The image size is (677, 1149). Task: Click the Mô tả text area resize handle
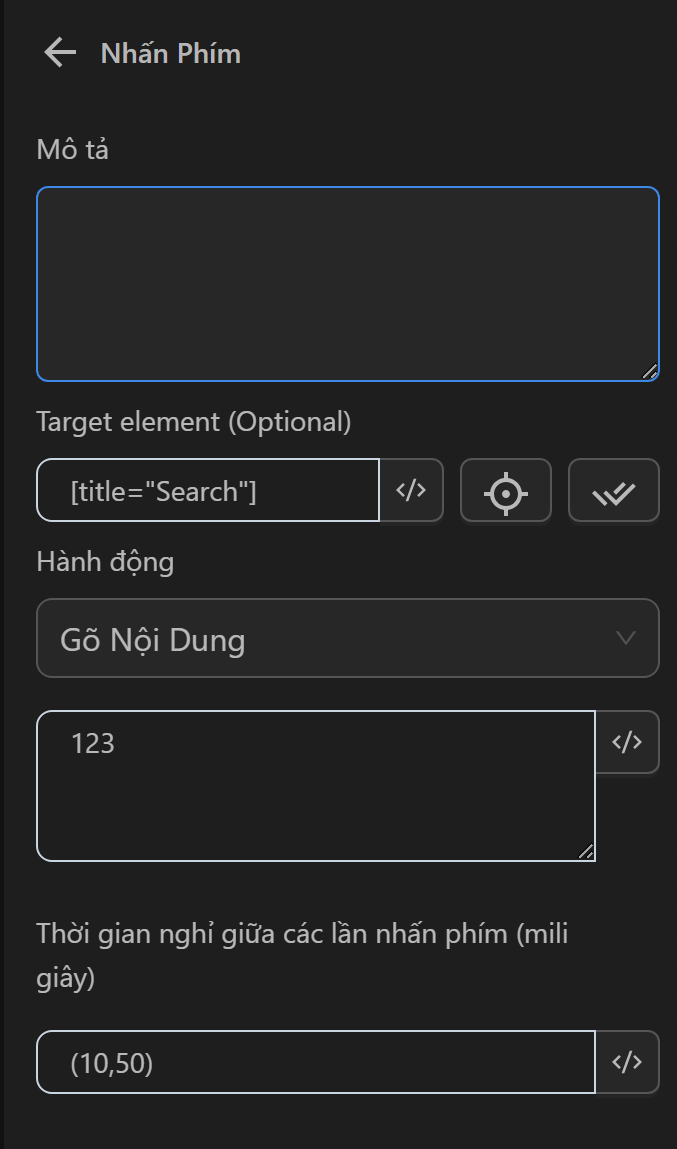(x=649, y=371)
